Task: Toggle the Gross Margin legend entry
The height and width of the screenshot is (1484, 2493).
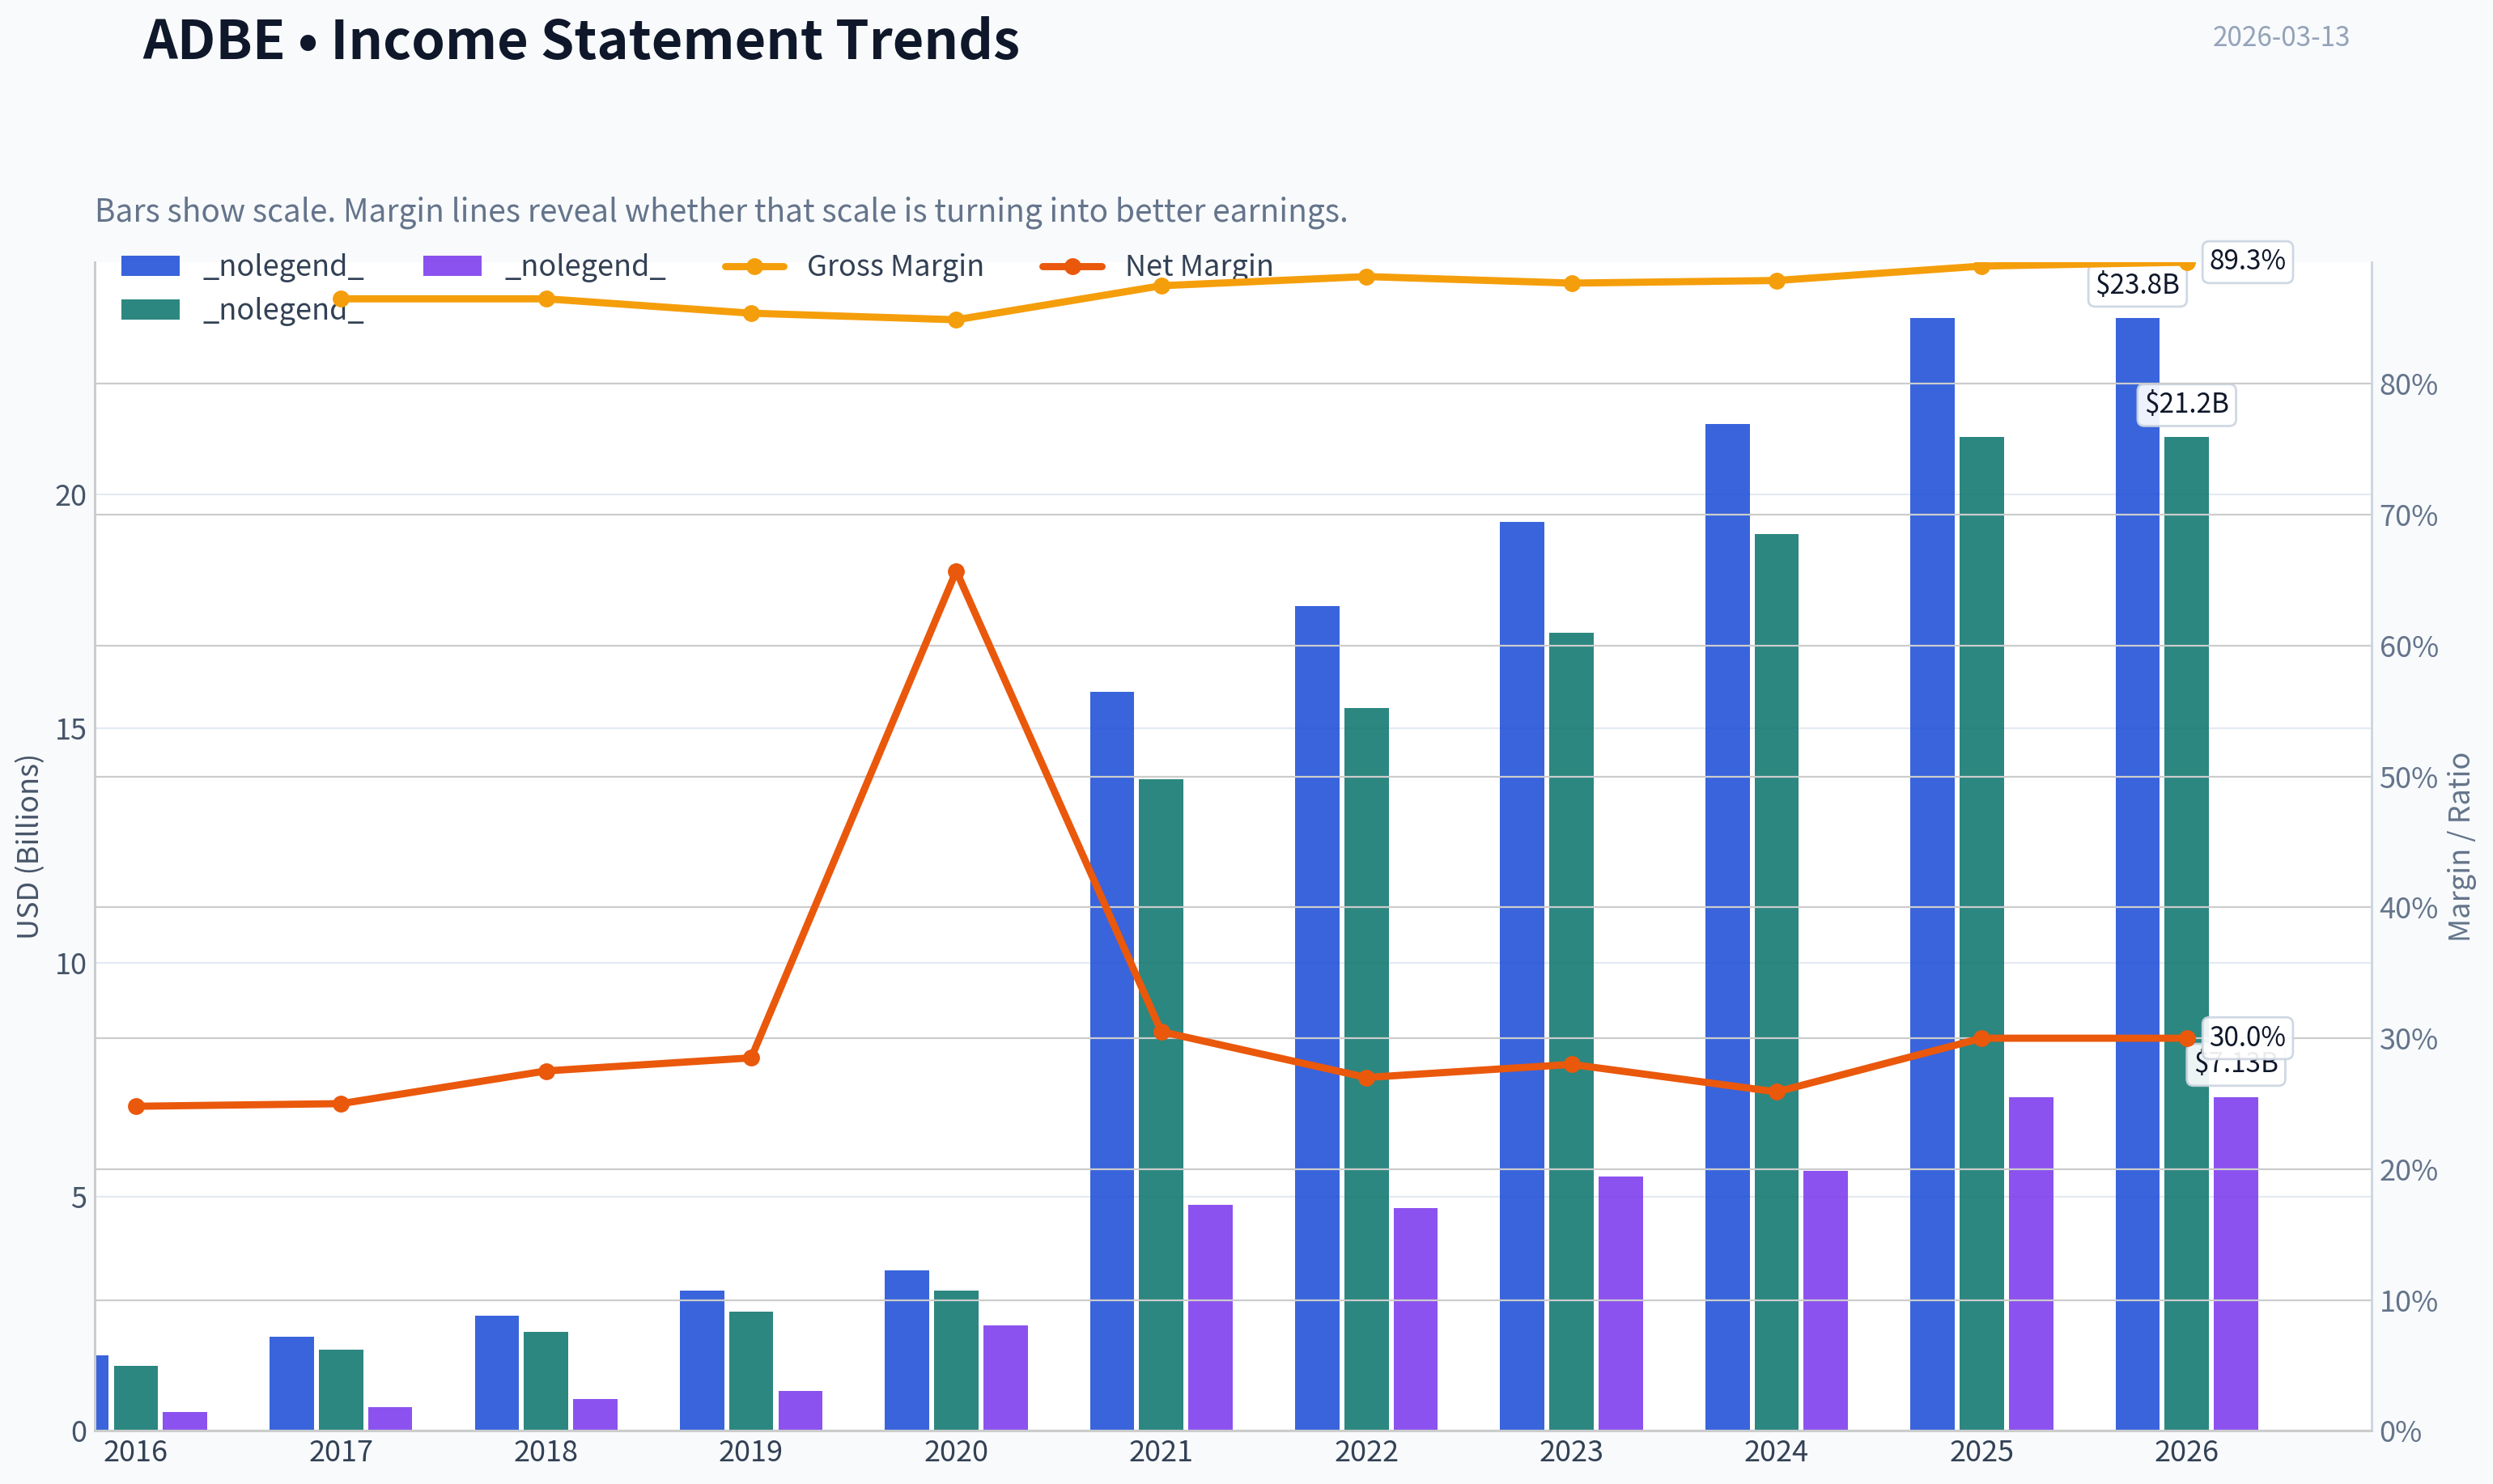Action: point(853,266)
